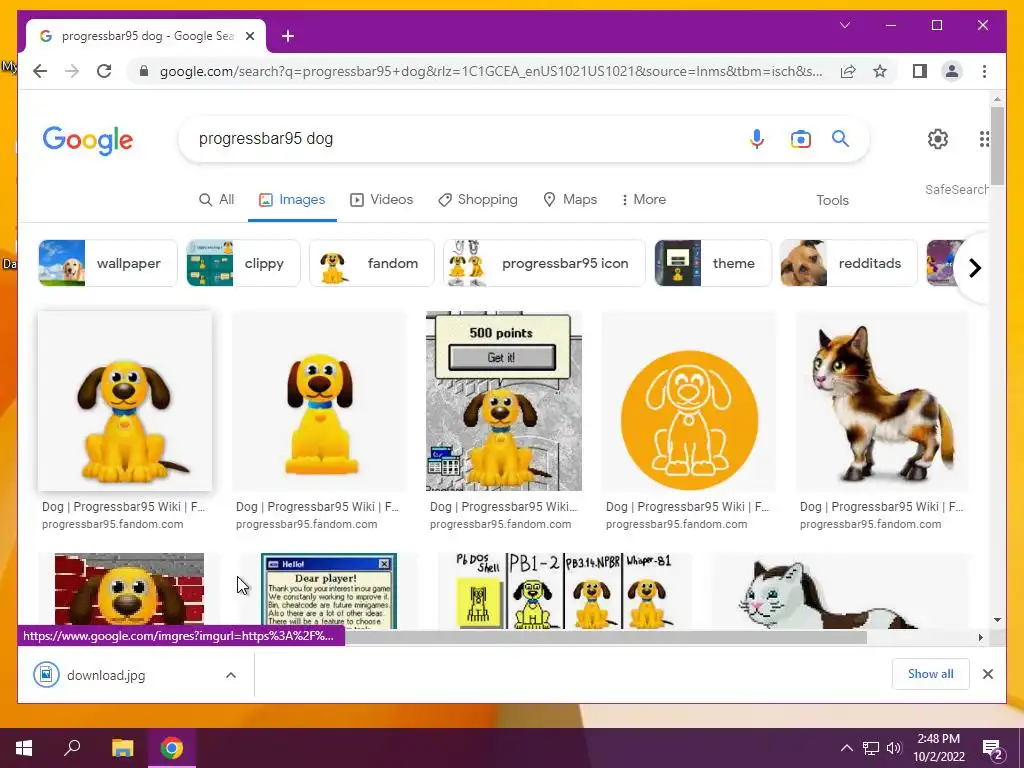Viewport: 1024px width, 768px height.
Task: Expand the More search options
Action: [x=644, y=200]
